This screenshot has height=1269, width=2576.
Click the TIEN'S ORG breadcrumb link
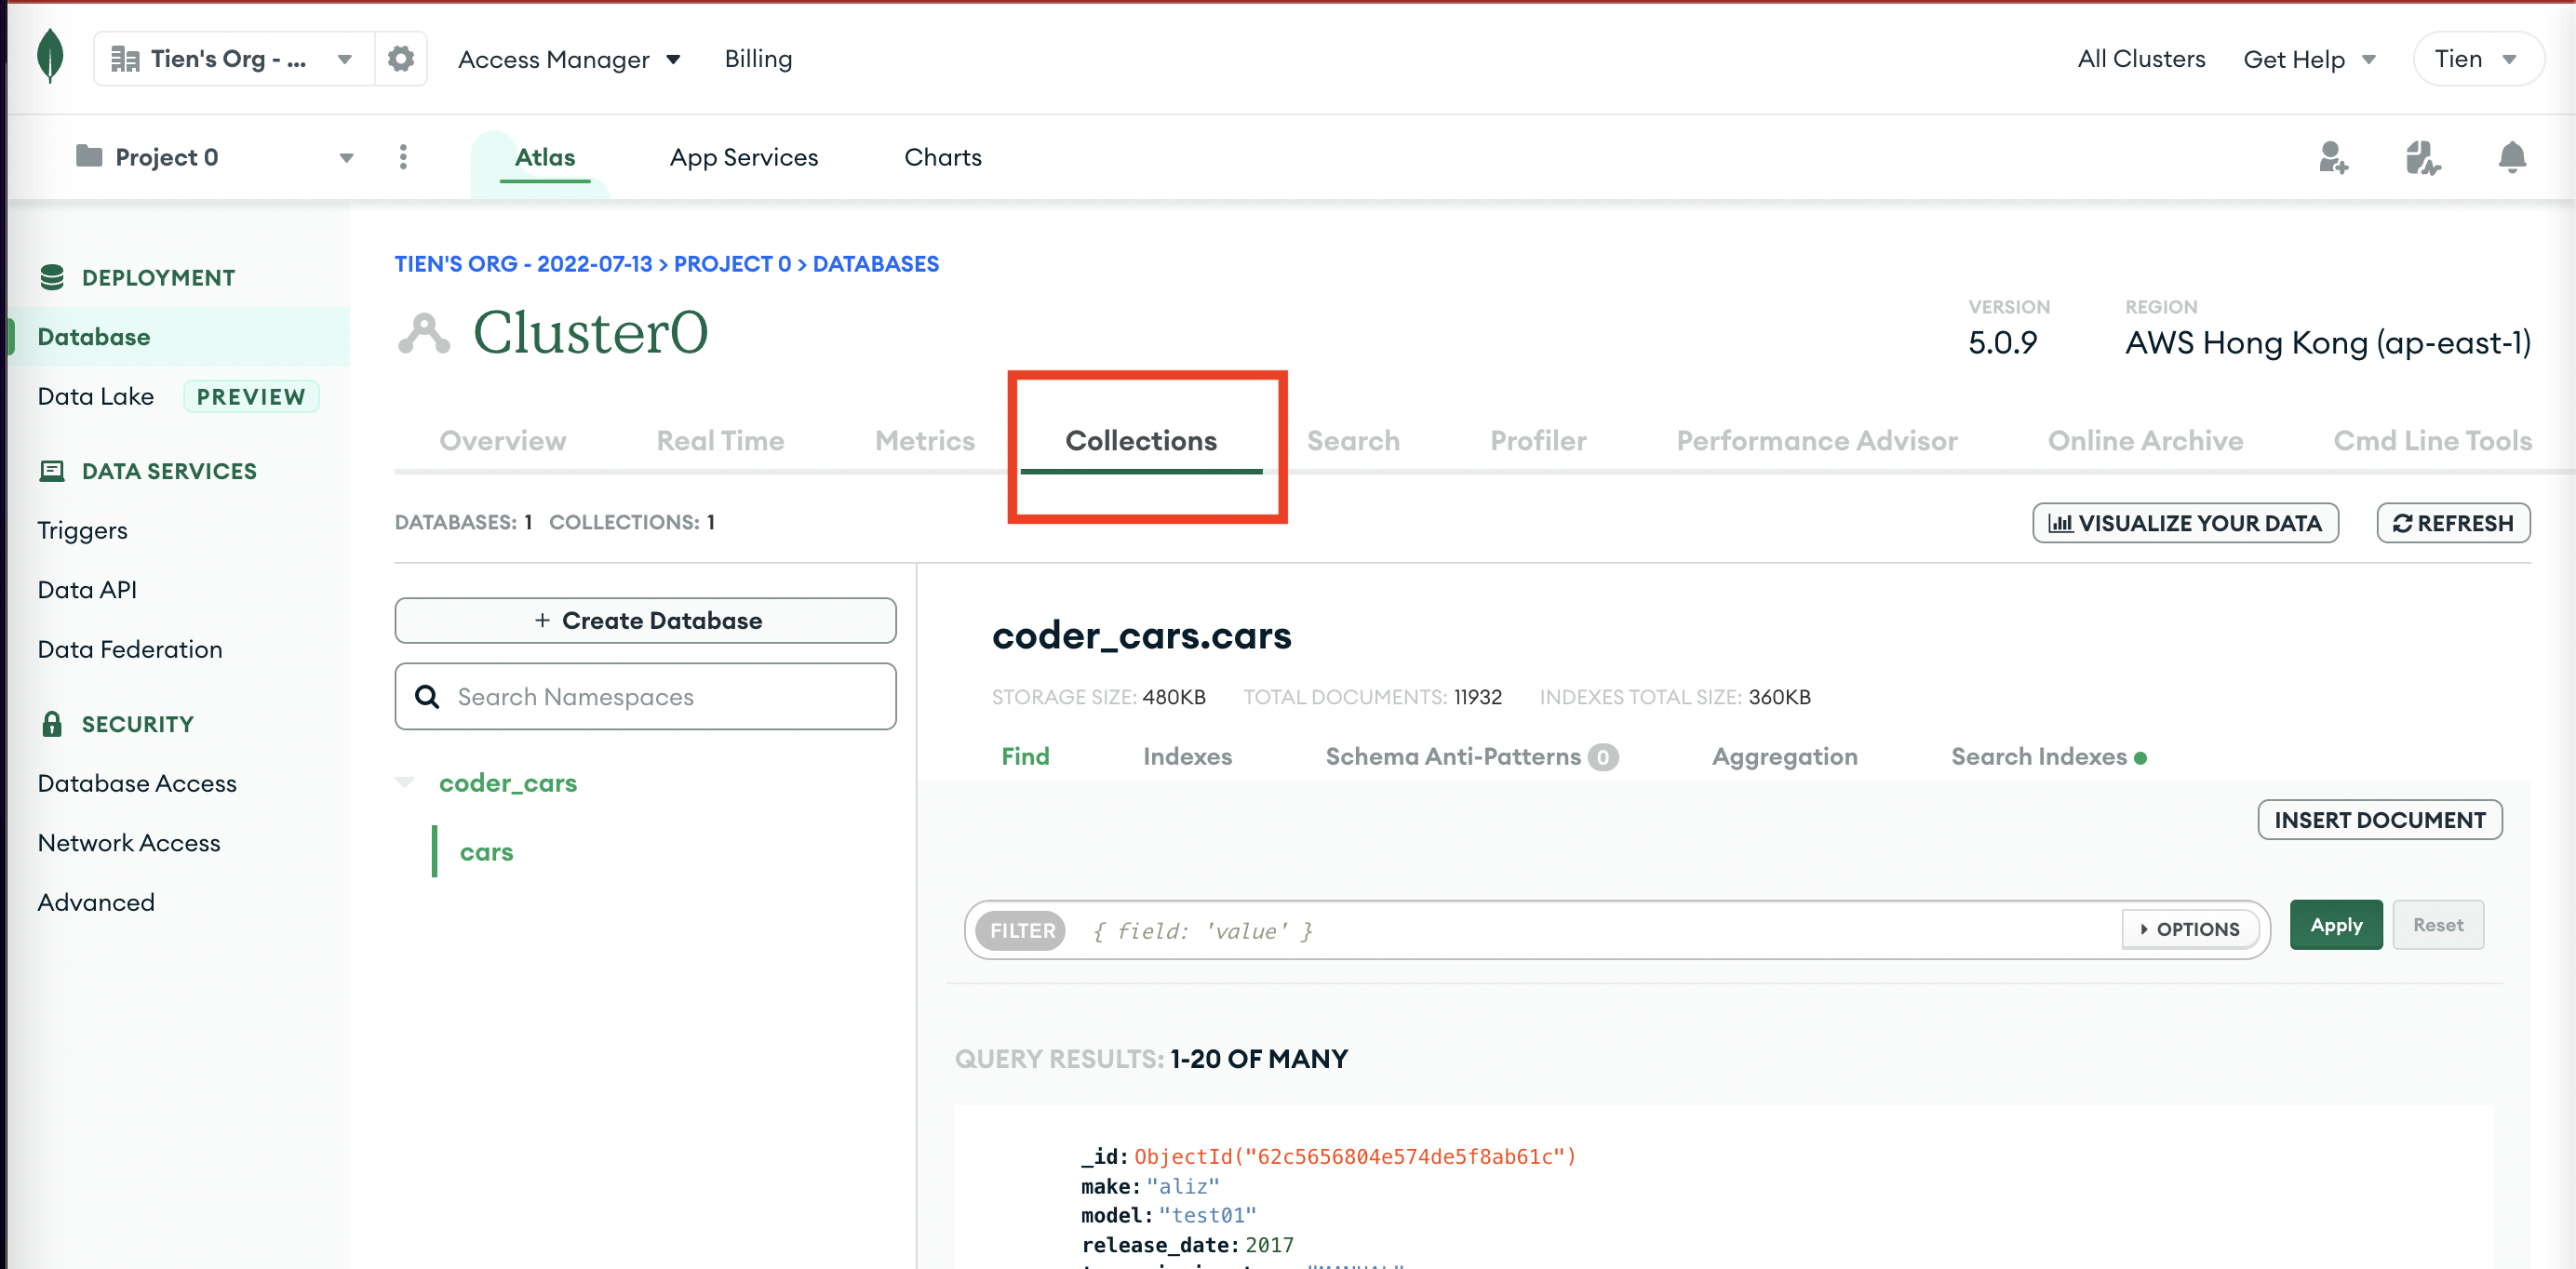523,264
